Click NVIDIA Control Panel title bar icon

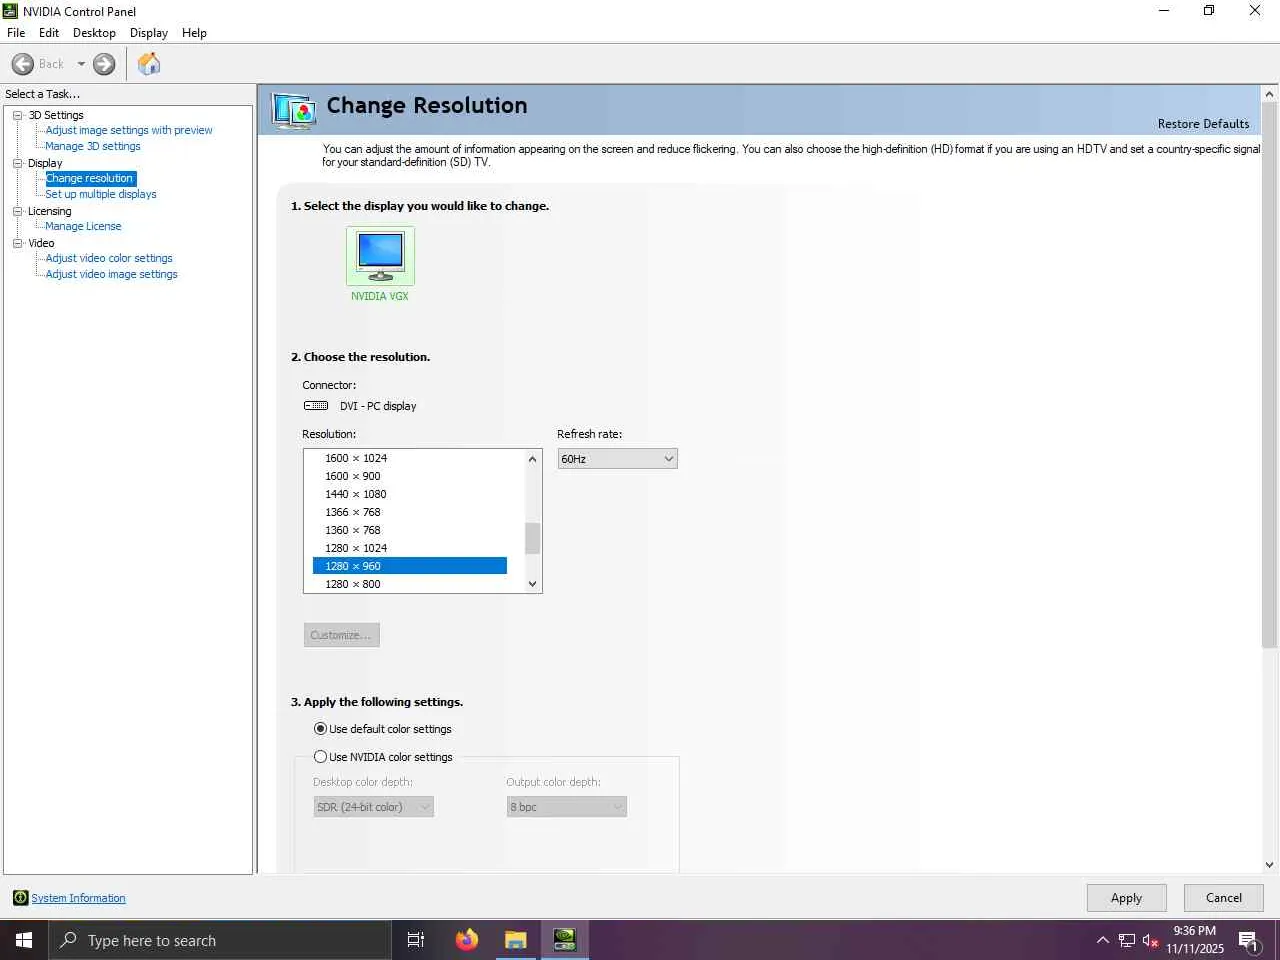(x=11, y=11)
